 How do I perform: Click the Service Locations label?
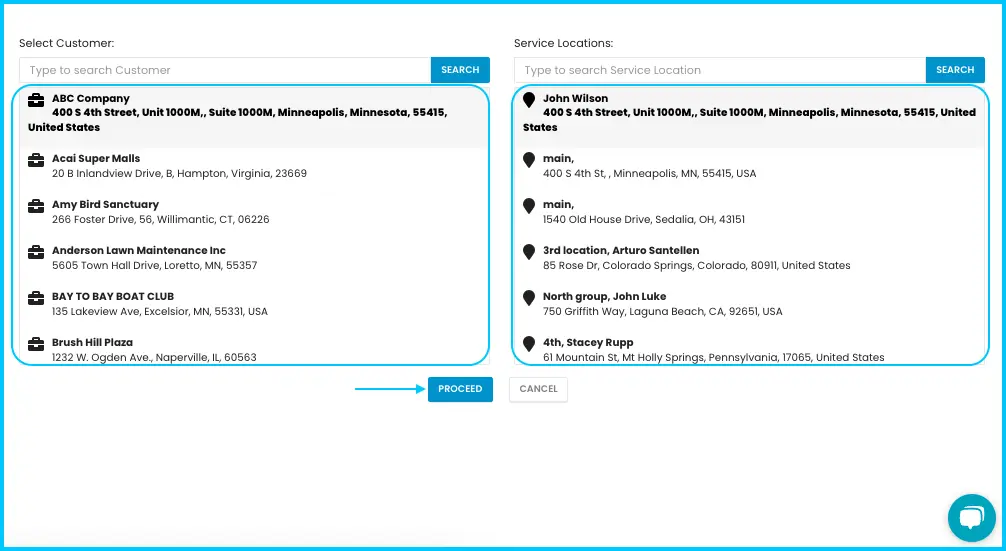(563, 44)
